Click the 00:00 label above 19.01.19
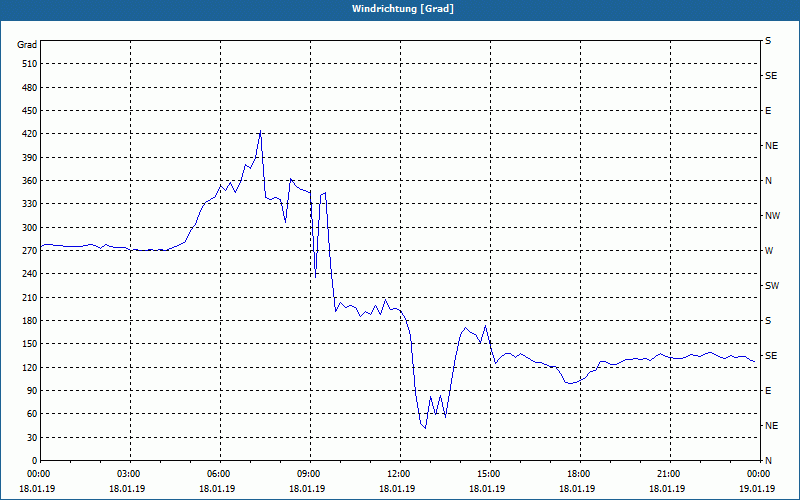 point(759,474)
